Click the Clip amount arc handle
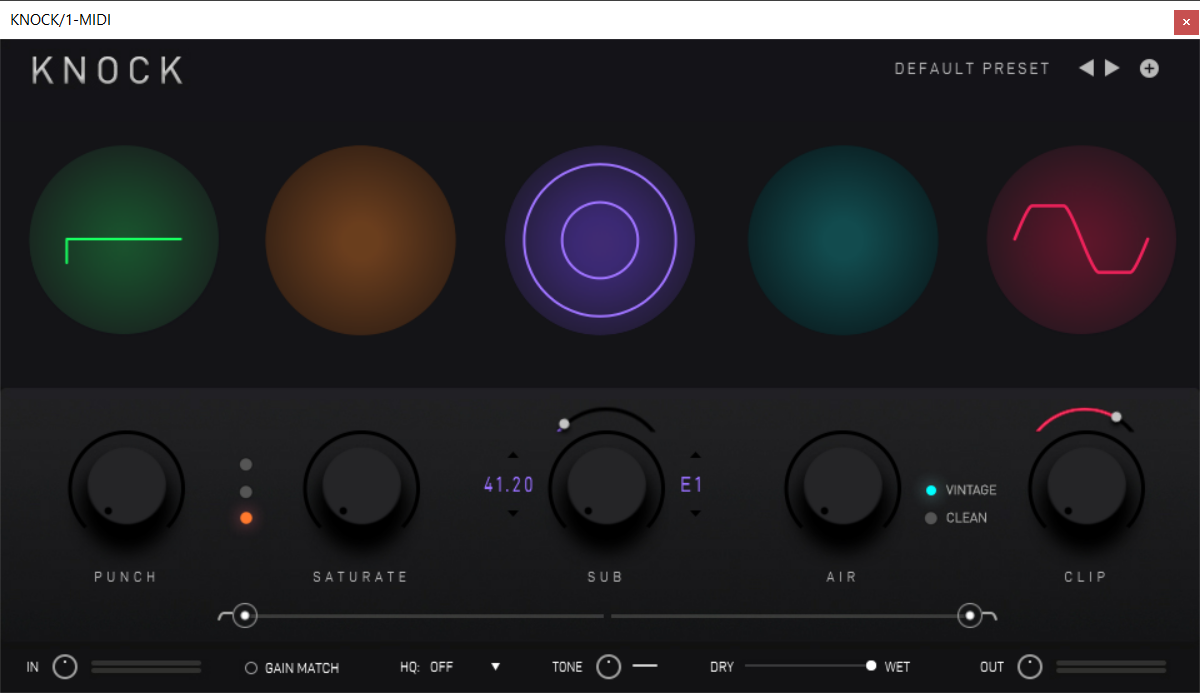The image size is (1200, 693). (x=1116, y=417)
